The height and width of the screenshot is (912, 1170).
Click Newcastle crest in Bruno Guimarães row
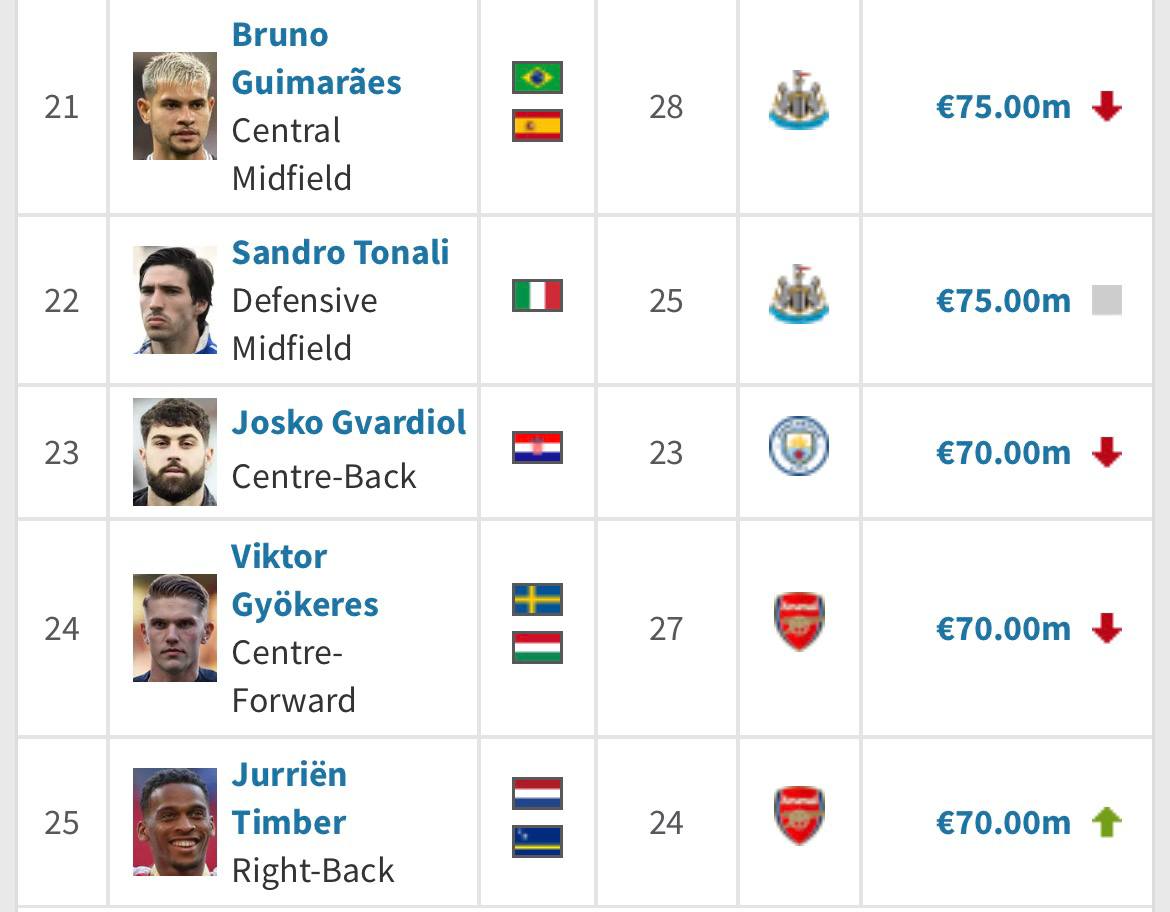pyautogui.click(x=798, y=100)
